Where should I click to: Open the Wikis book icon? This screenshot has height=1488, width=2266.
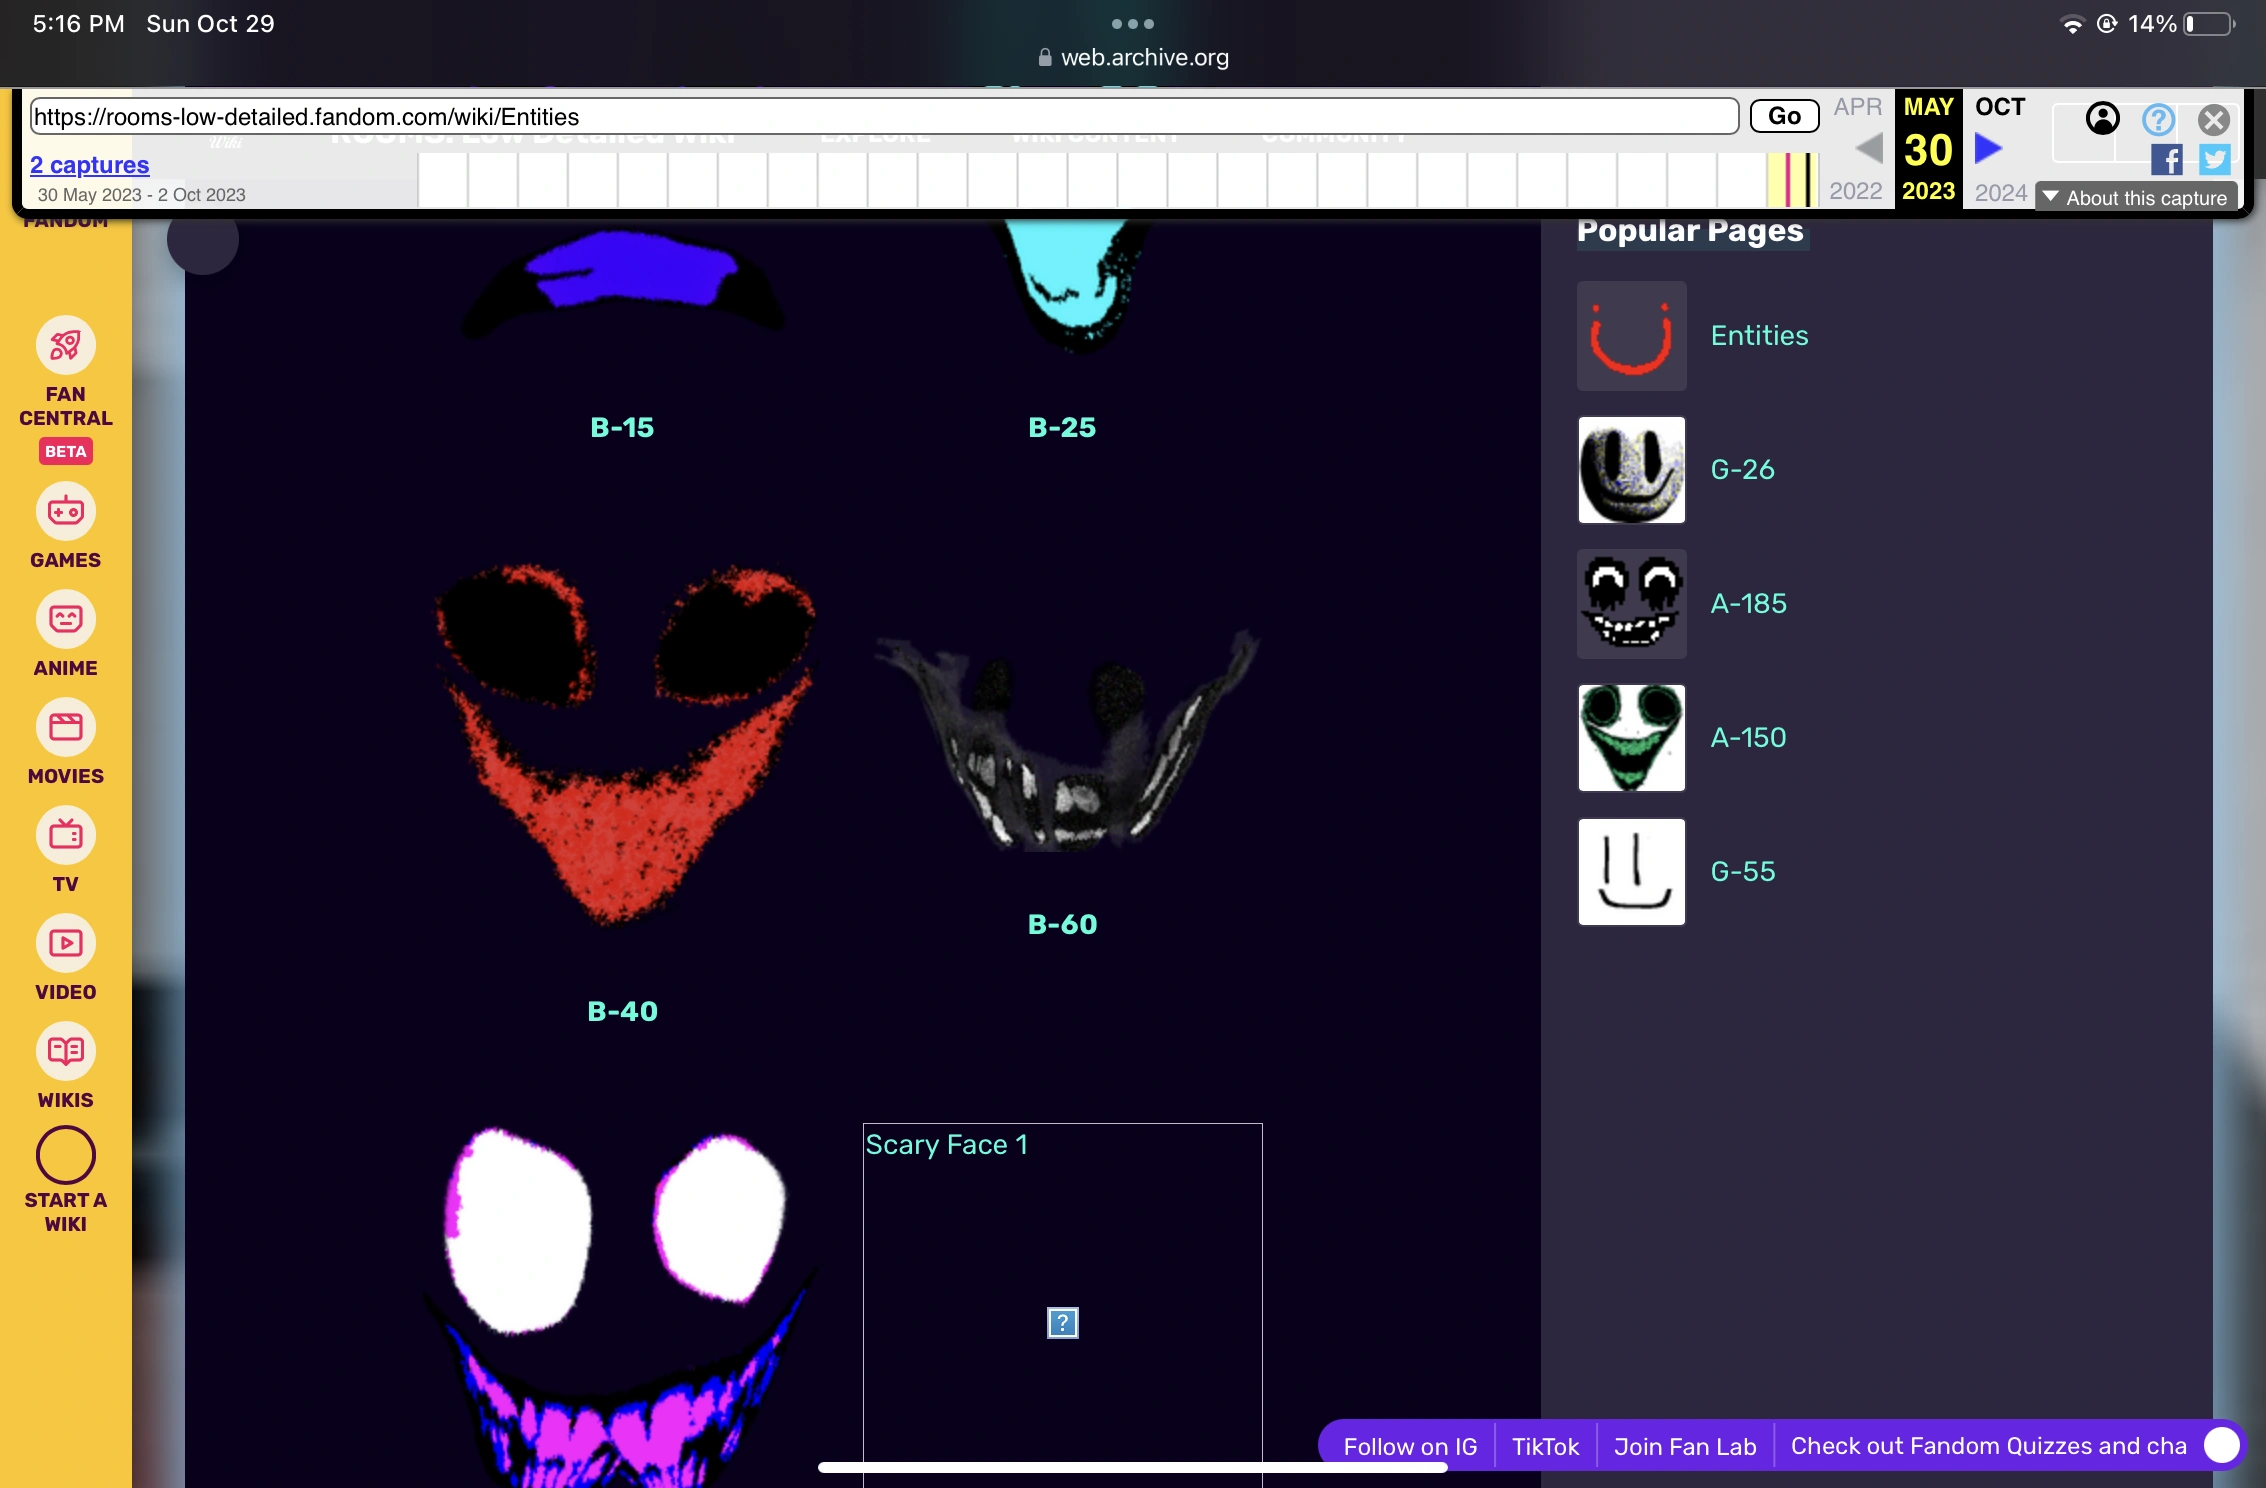tap(66, 1052)
